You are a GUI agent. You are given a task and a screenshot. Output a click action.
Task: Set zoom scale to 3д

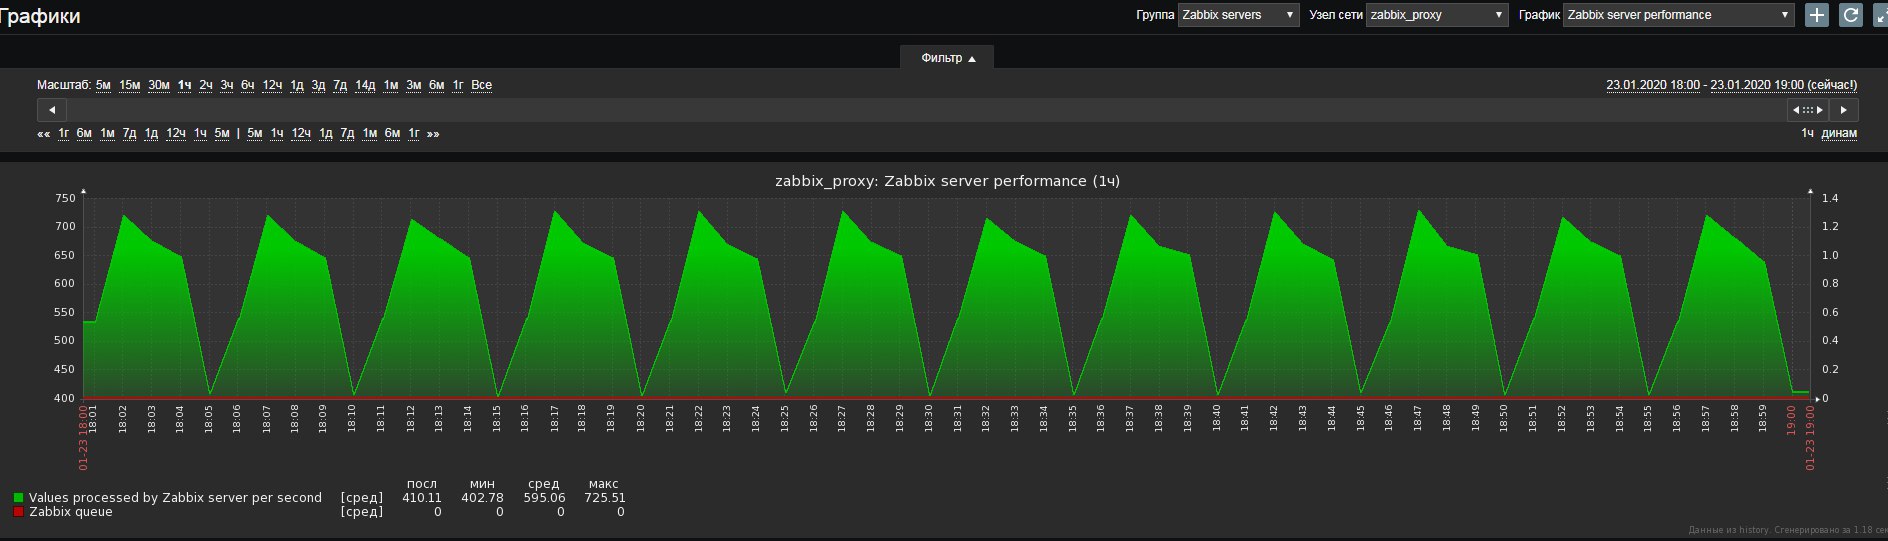pos(318,85)
